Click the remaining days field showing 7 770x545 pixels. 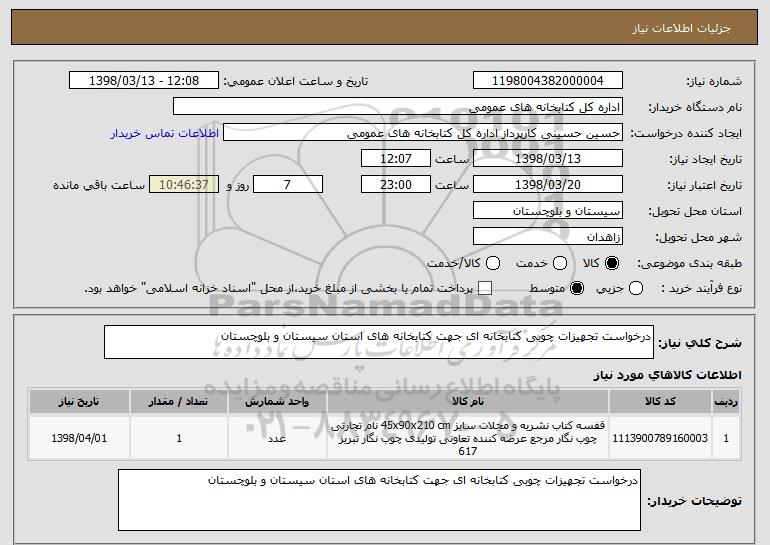click(289, 185)
